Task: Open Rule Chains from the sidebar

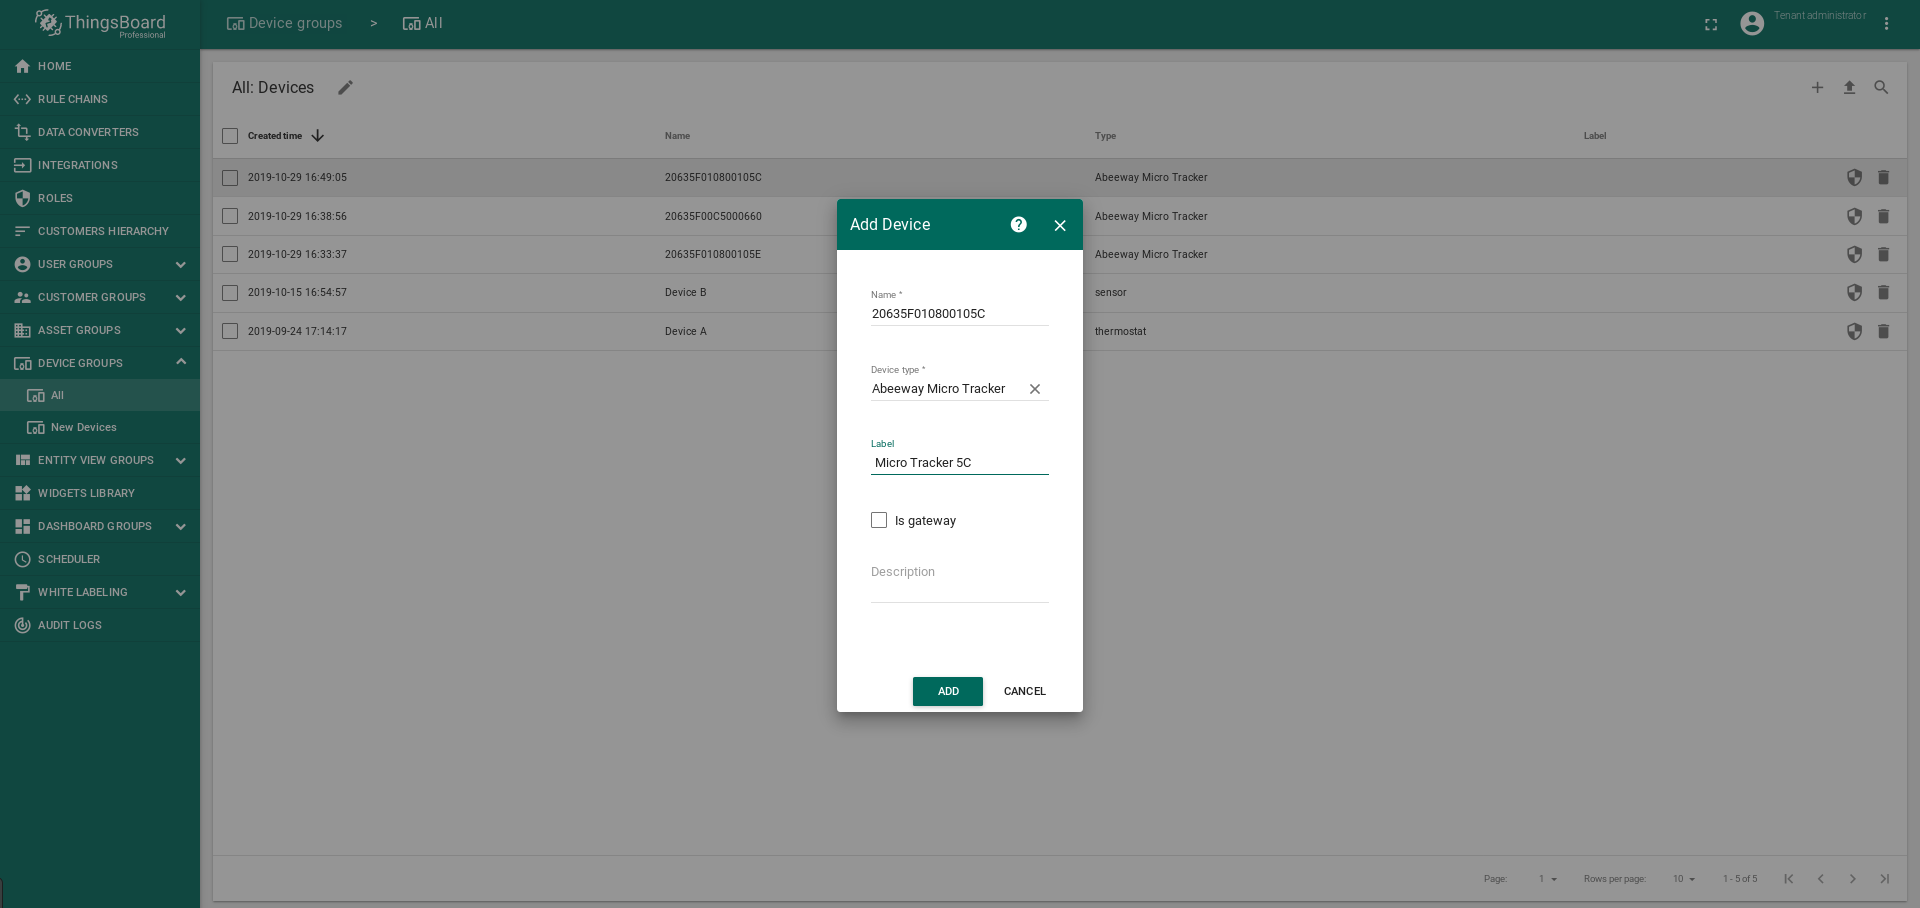Action: [x=72, y=99]
